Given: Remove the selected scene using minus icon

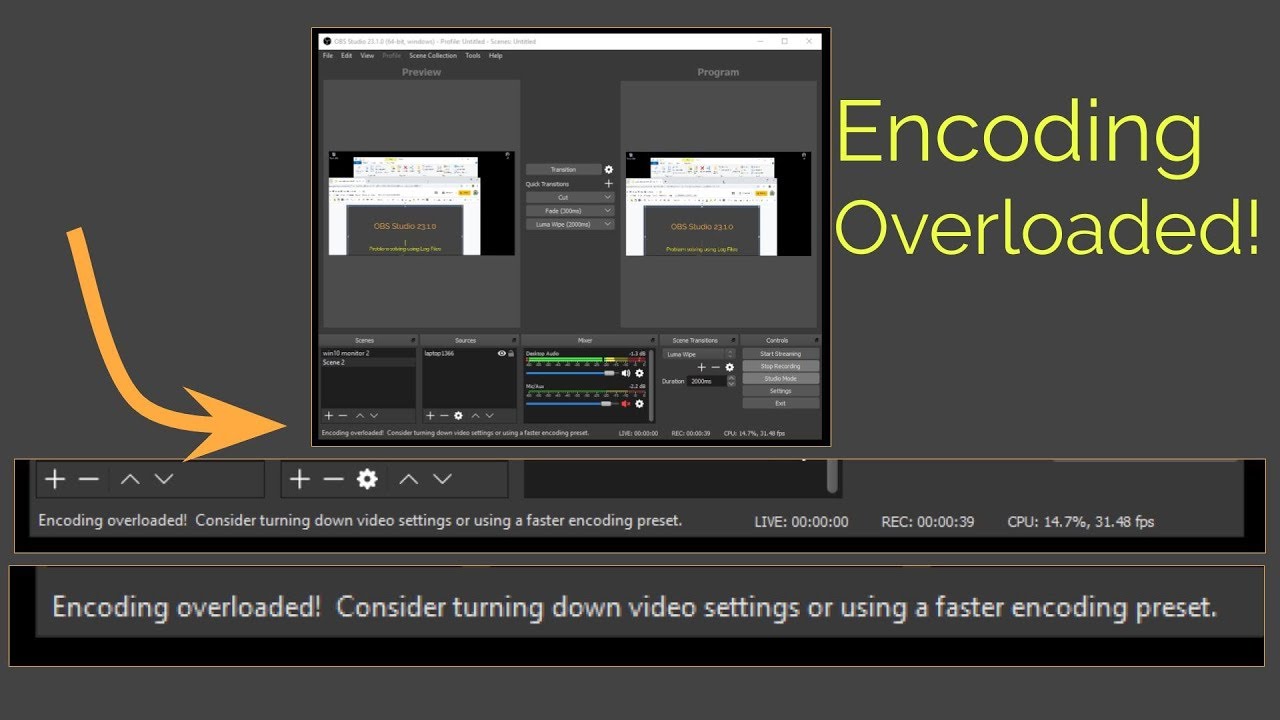Looking at the screenshot, I should (x=342, y=415).
